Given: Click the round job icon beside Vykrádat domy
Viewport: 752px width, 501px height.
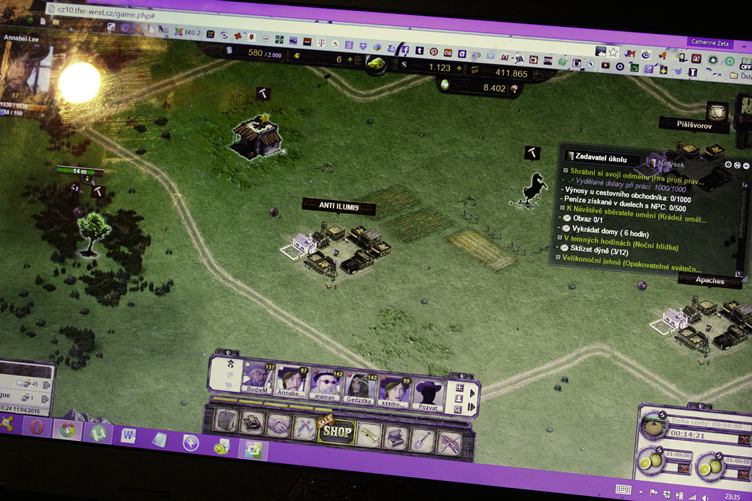Looking at the screenshot, I should [566, 228].
